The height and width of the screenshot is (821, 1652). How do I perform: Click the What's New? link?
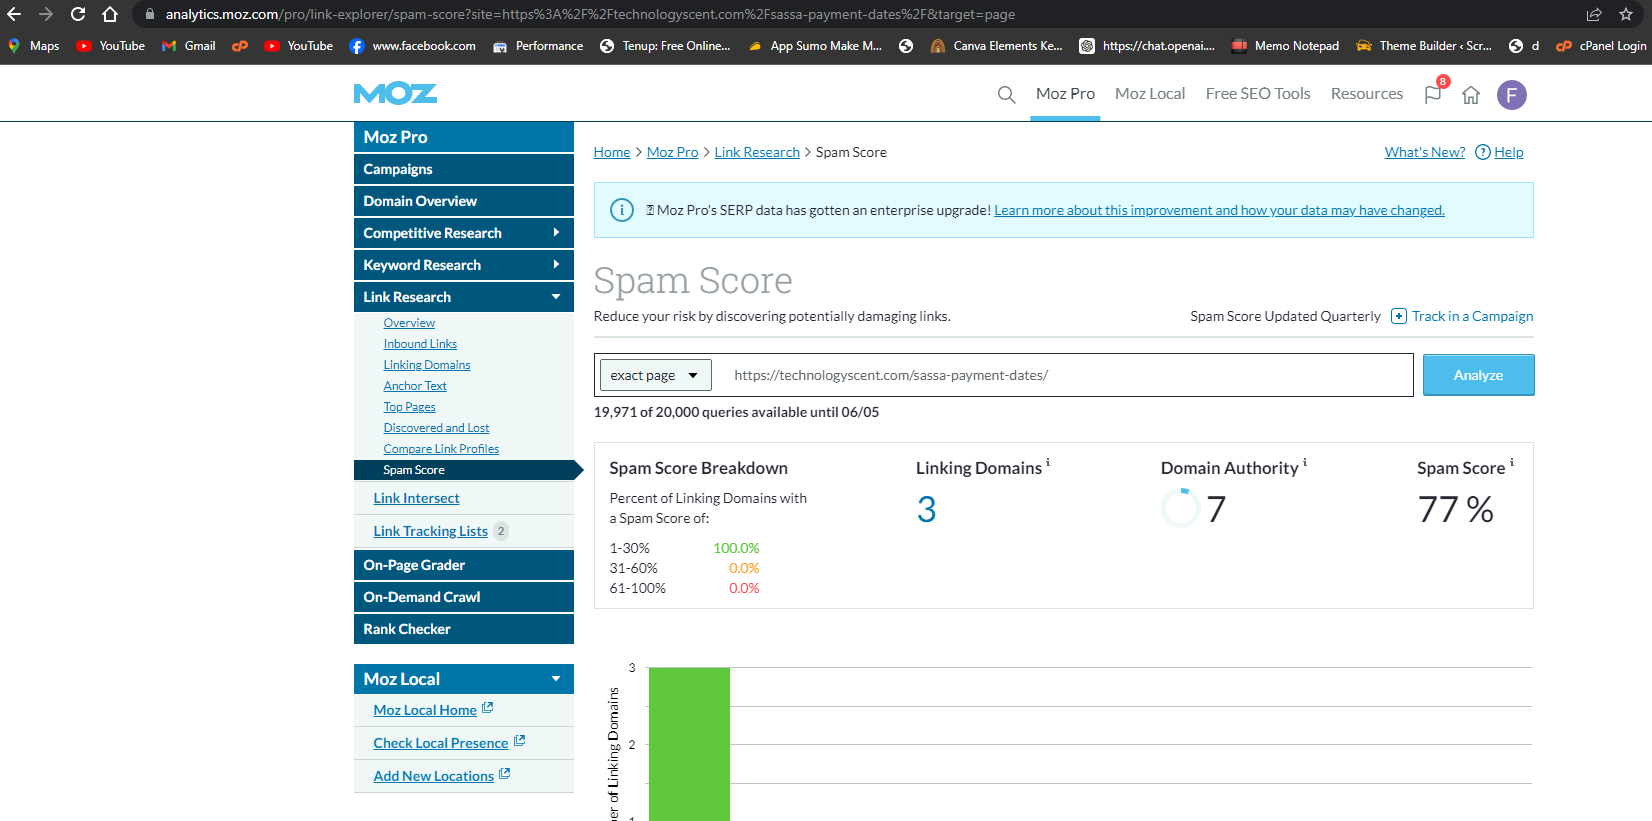coord(1424,152)
